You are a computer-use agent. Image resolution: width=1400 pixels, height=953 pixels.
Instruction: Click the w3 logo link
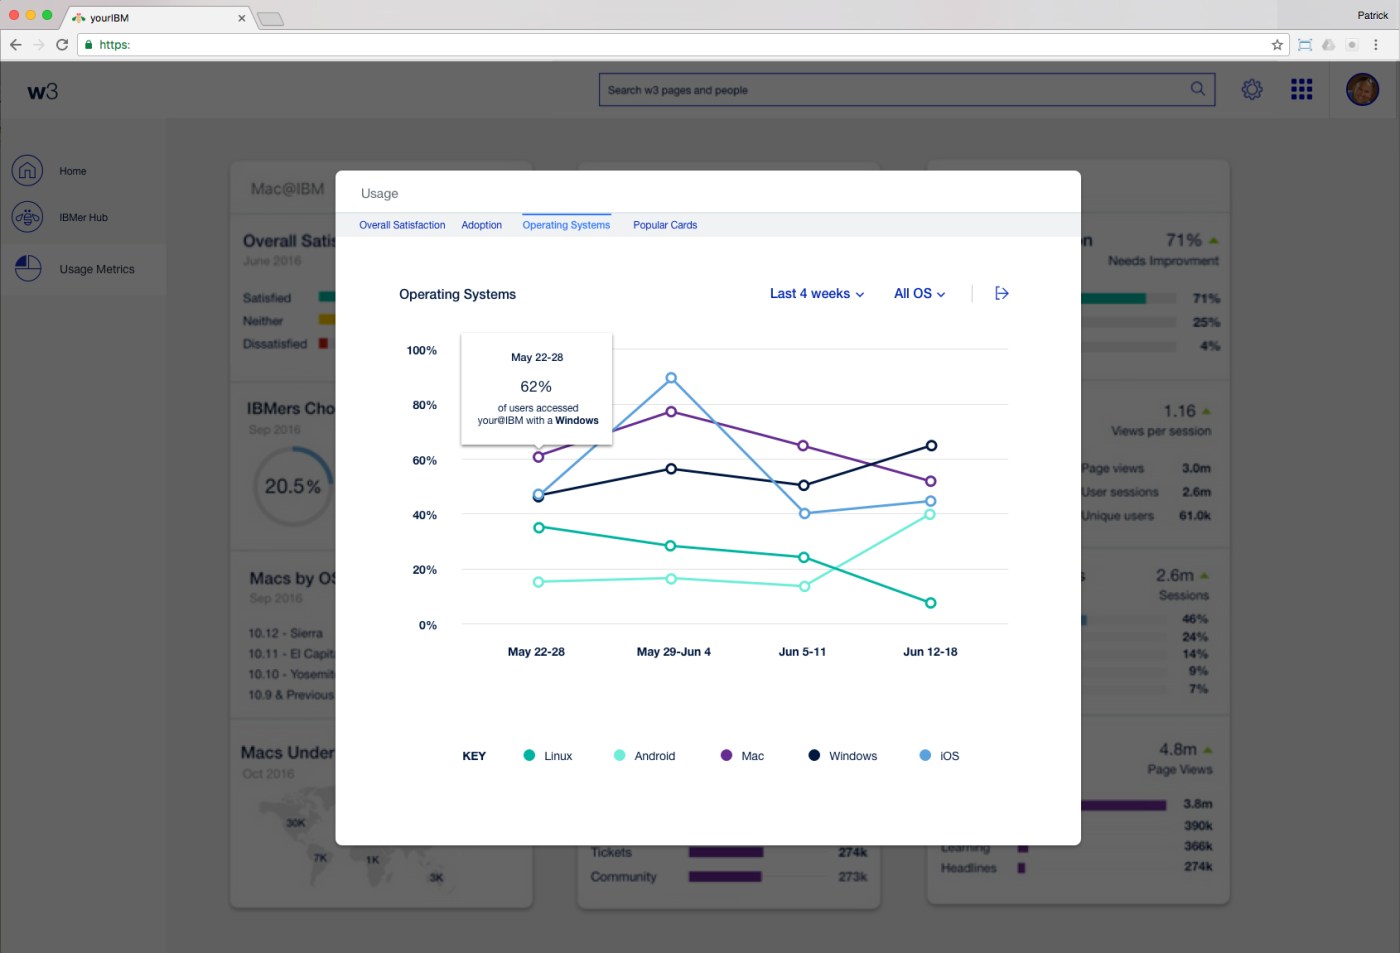pos(42,92)
